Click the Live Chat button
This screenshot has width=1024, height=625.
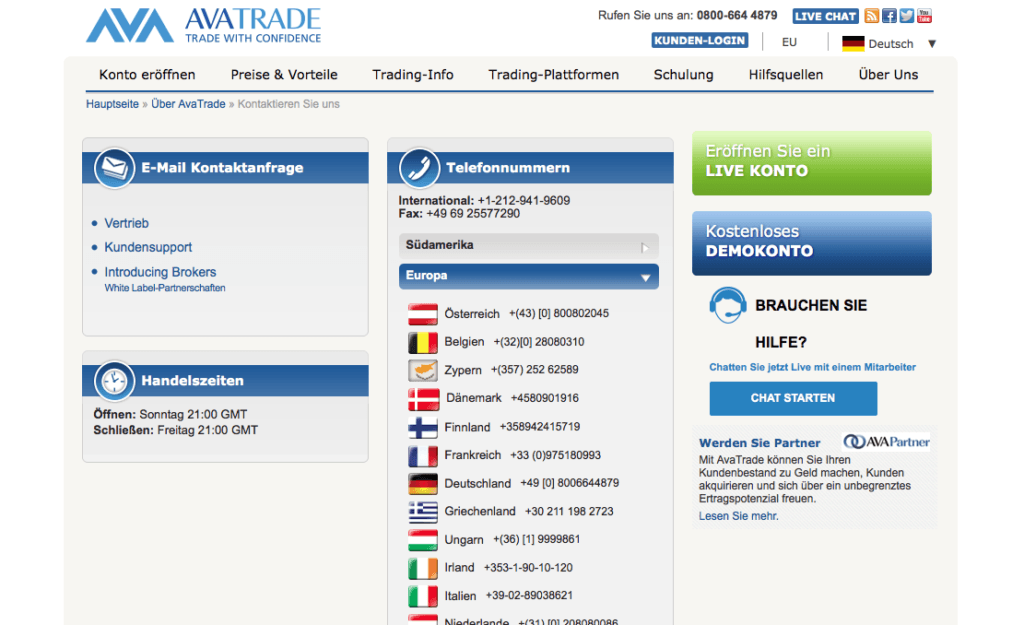[x=825, y=16]
